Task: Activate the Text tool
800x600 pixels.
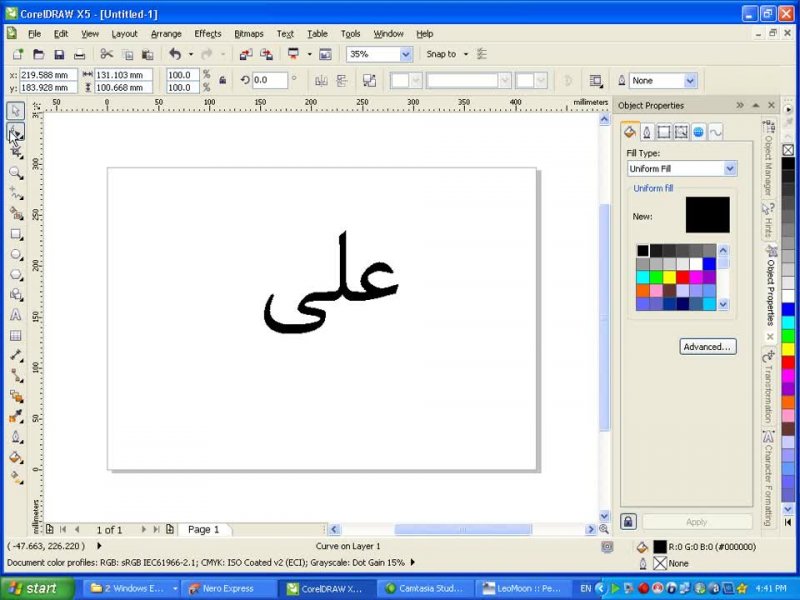Action: [x=16, y=315]
